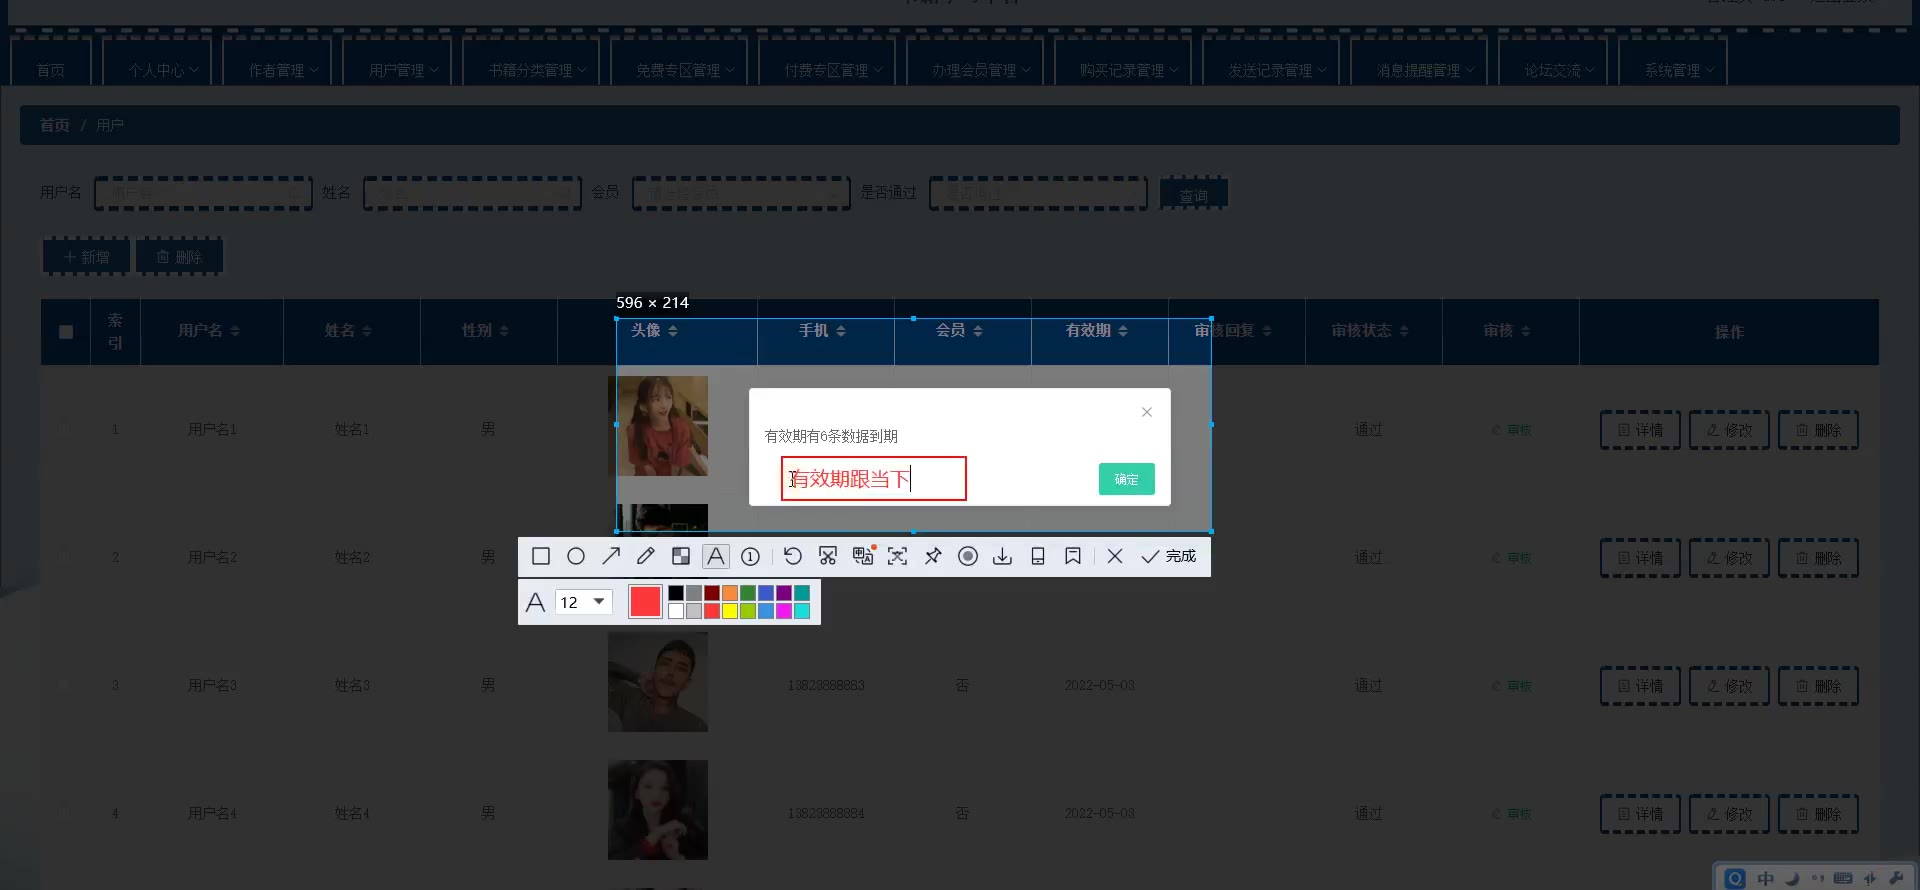The height and width of the screenshot is (890, 1920).
Task: Pick the magenta color swatch
Action: click(784, 611)
